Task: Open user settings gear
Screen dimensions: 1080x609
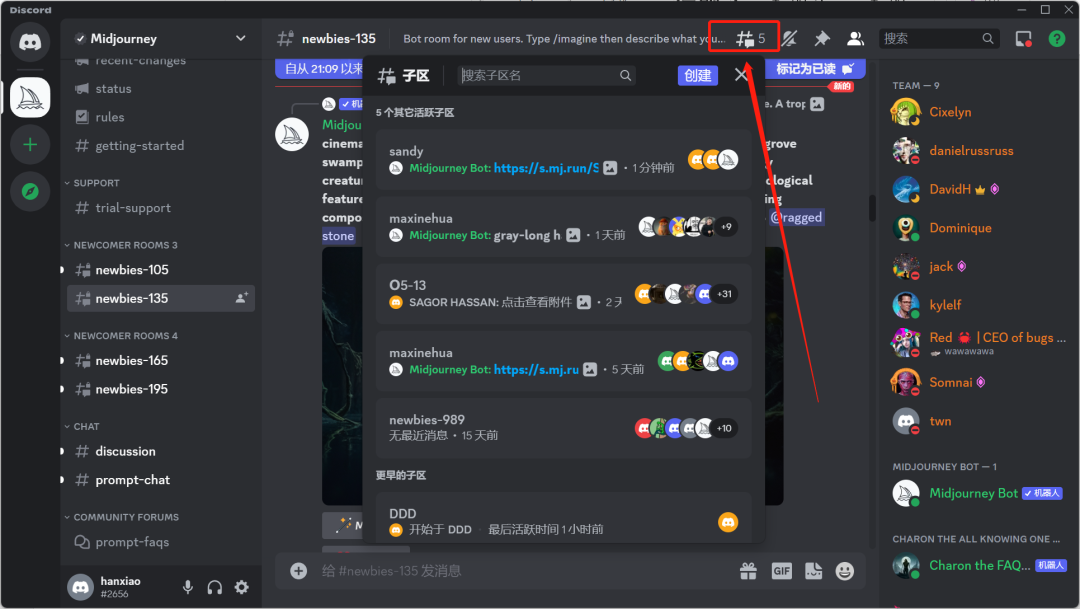Action: click(x=242, y=588)
